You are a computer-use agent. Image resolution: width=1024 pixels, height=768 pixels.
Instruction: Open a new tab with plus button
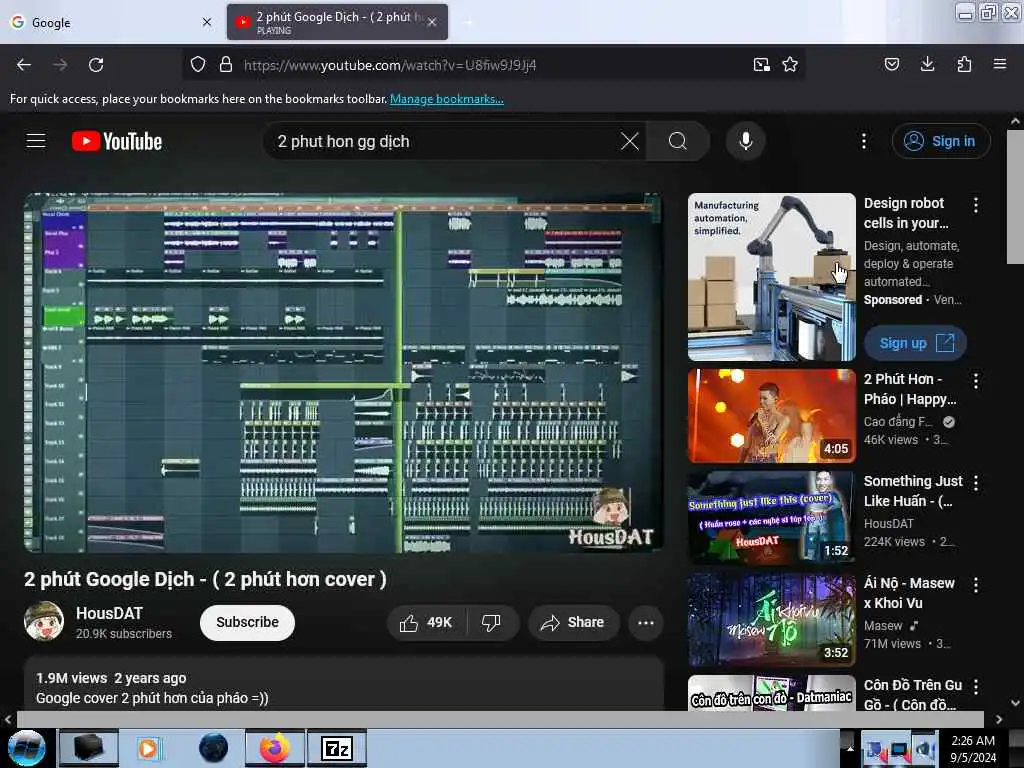point(469,22)
